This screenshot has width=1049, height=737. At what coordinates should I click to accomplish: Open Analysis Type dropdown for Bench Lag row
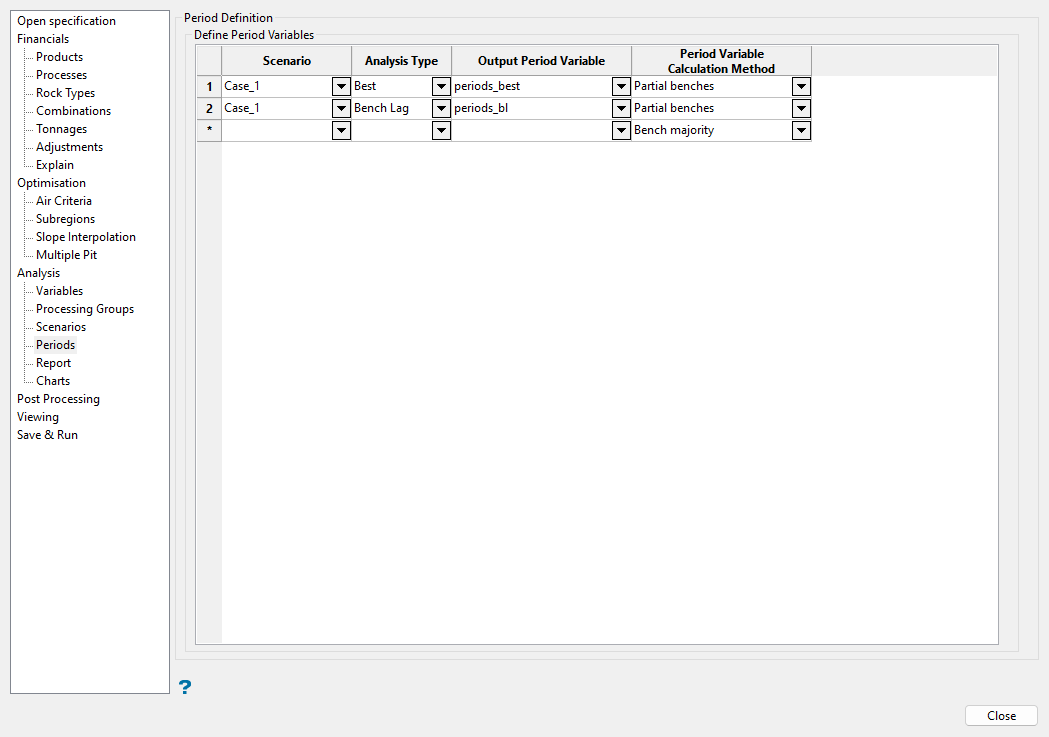coord(441,108)
